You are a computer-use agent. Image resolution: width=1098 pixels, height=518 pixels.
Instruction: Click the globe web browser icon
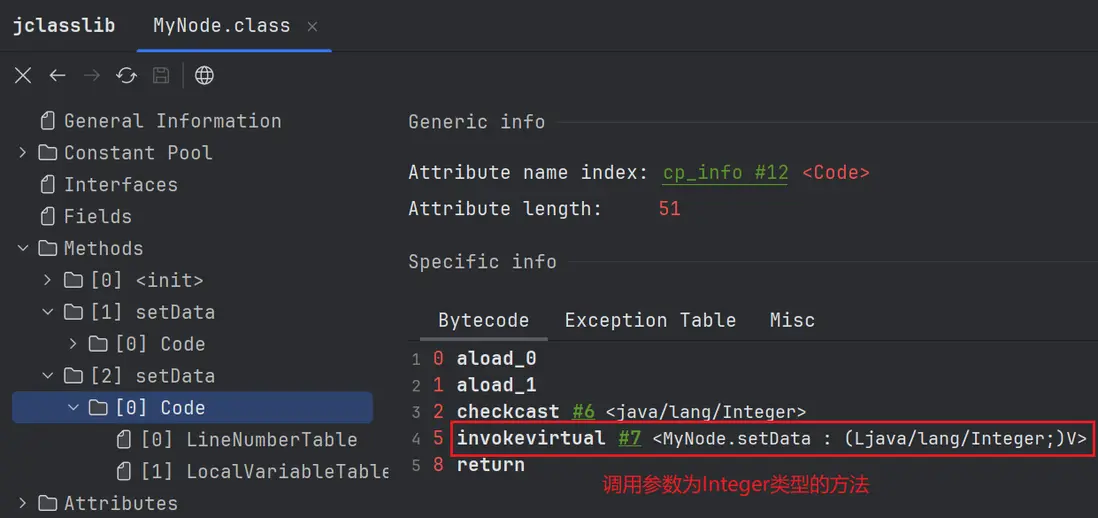(204, 76)
